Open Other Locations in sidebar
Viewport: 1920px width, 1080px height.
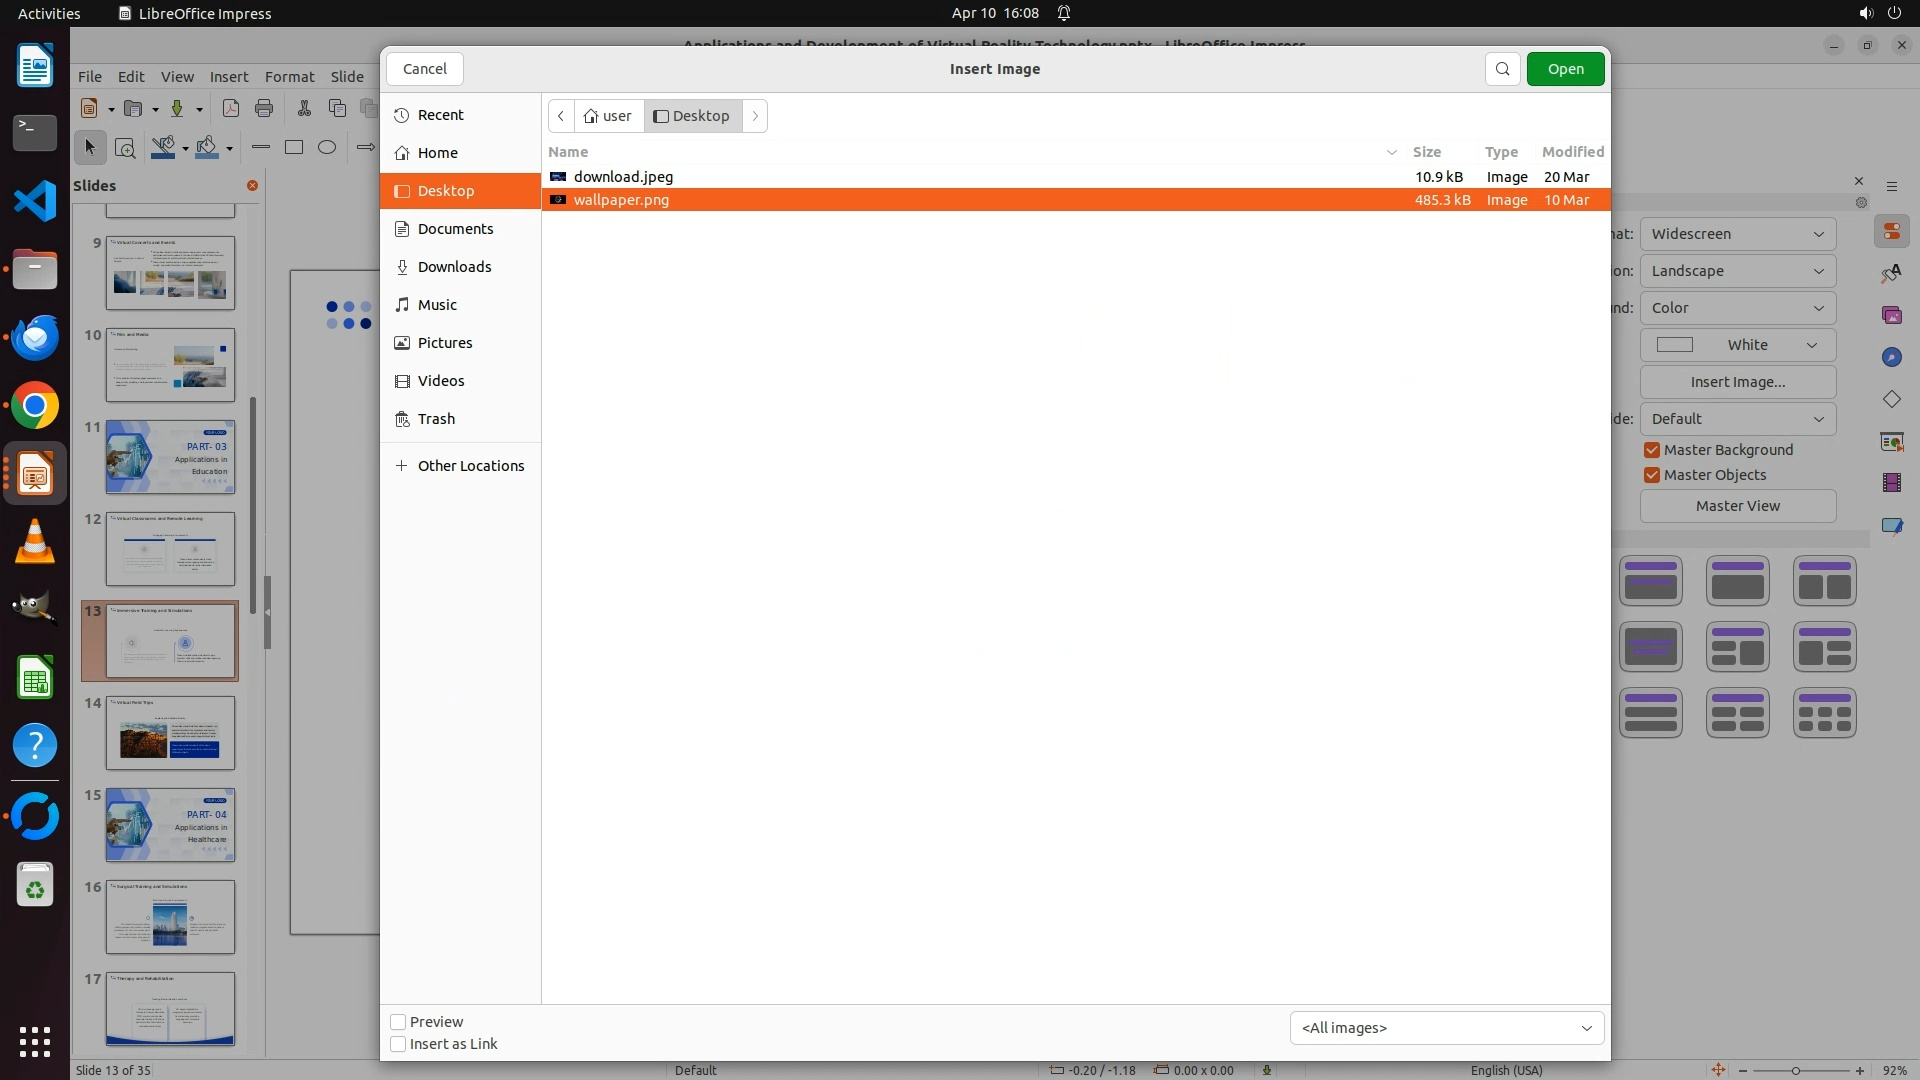tap(470, 466)
